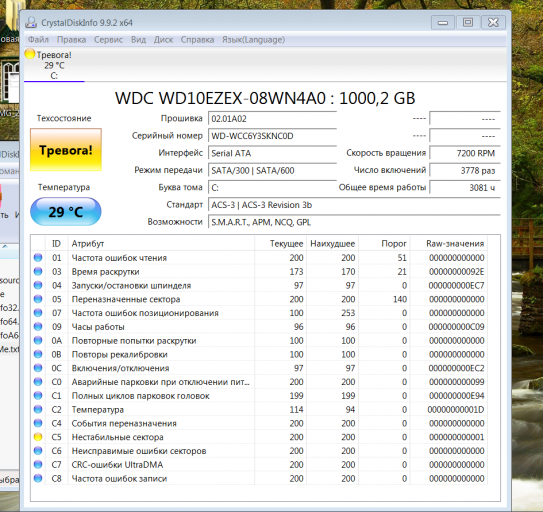Minimize the CrystalDiskInfo window

(443, 23)
